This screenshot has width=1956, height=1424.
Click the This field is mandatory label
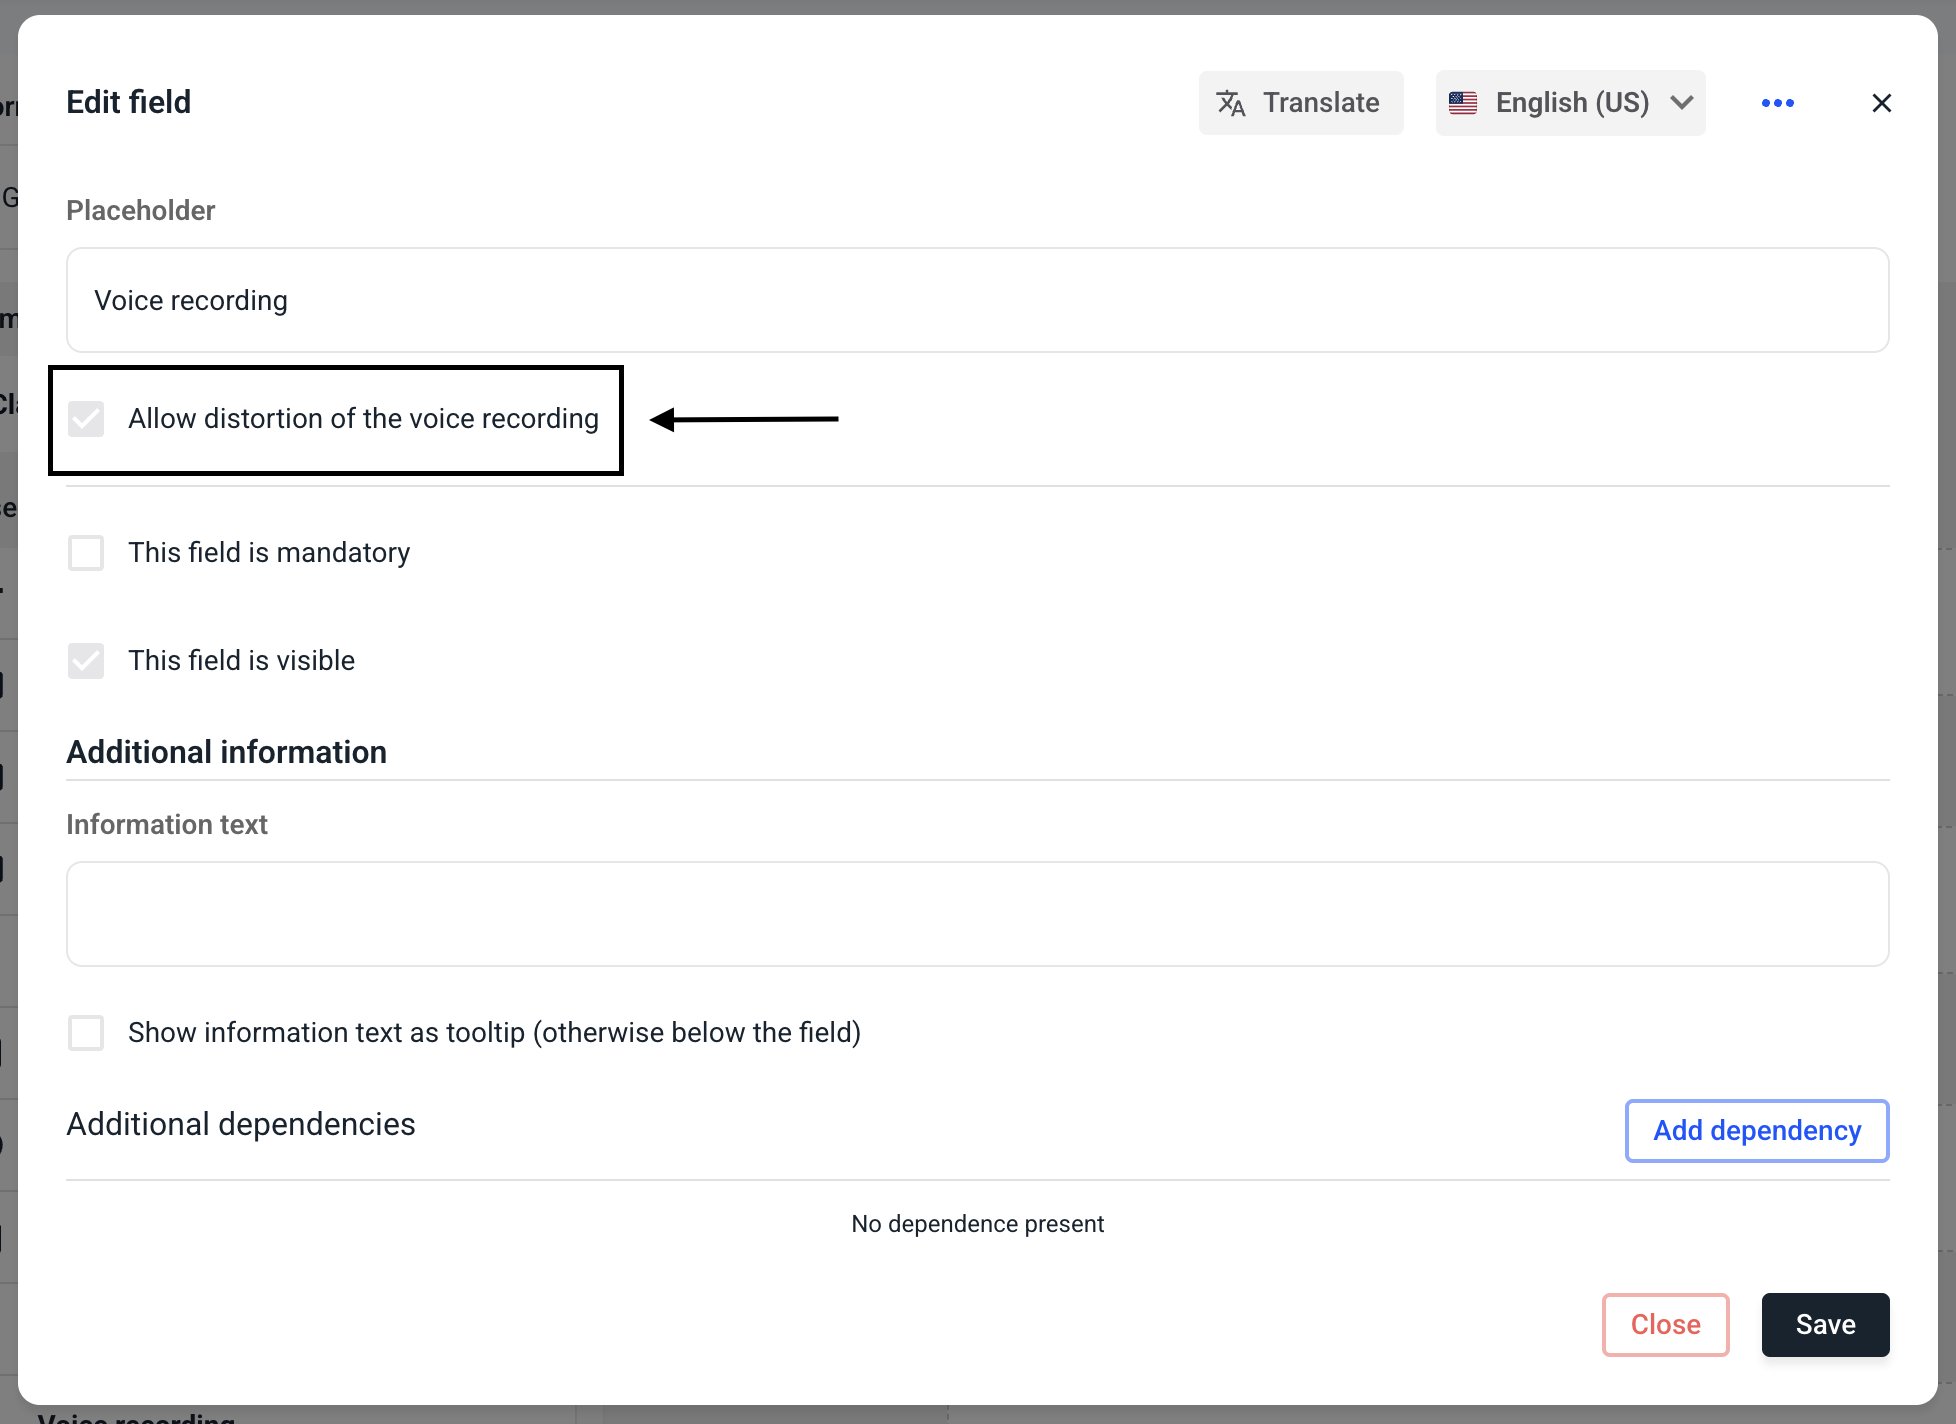tap(269, 553)
